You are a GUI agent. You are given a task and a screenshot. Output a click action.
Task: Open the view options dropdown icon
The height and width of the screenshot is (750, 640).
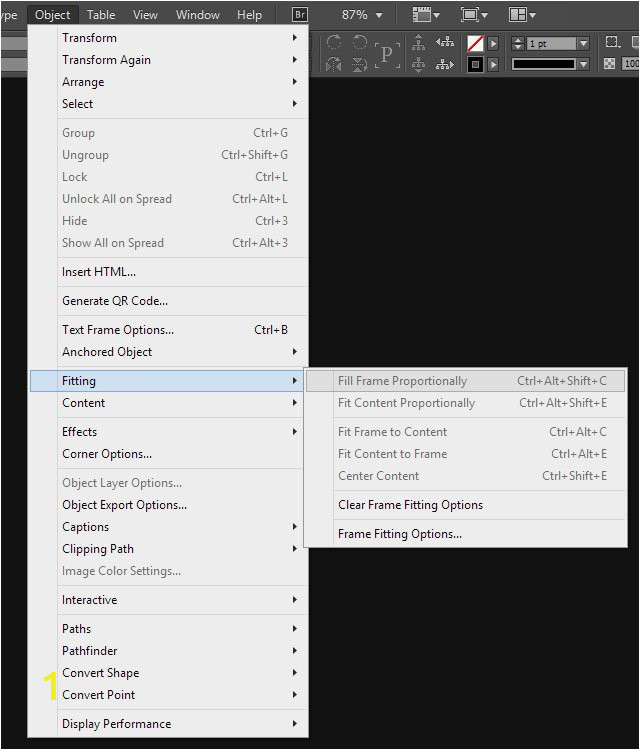[426, 15]
